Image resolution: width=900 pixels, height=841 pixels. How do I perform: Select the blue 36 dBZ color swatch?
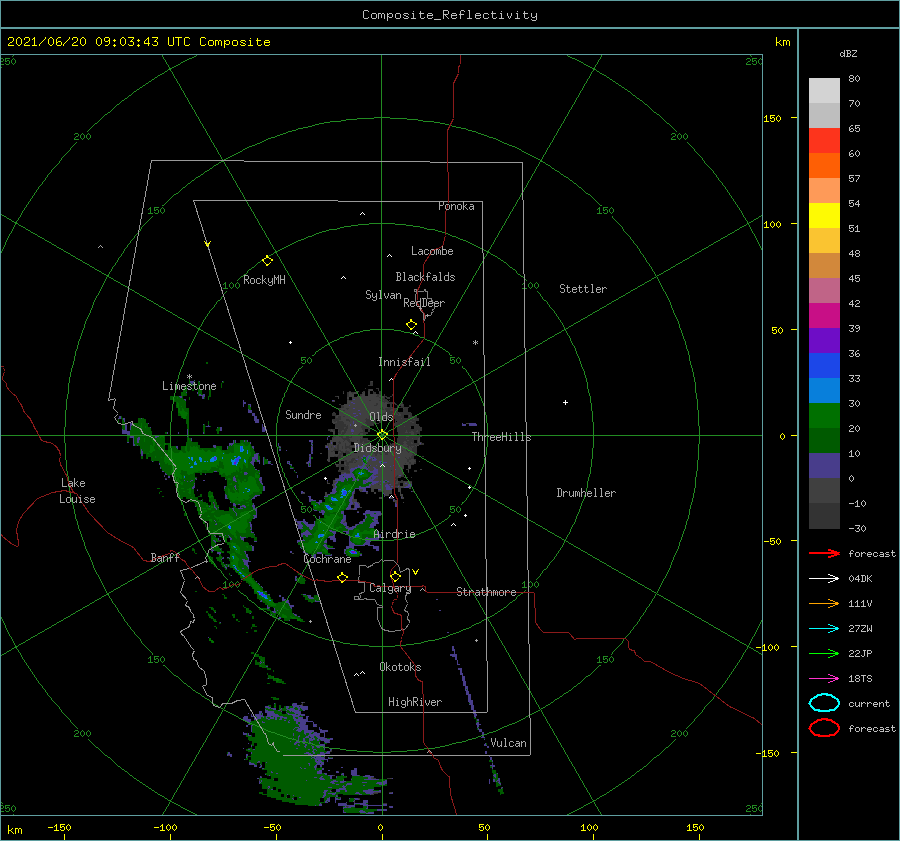click(x=824, y=366)
